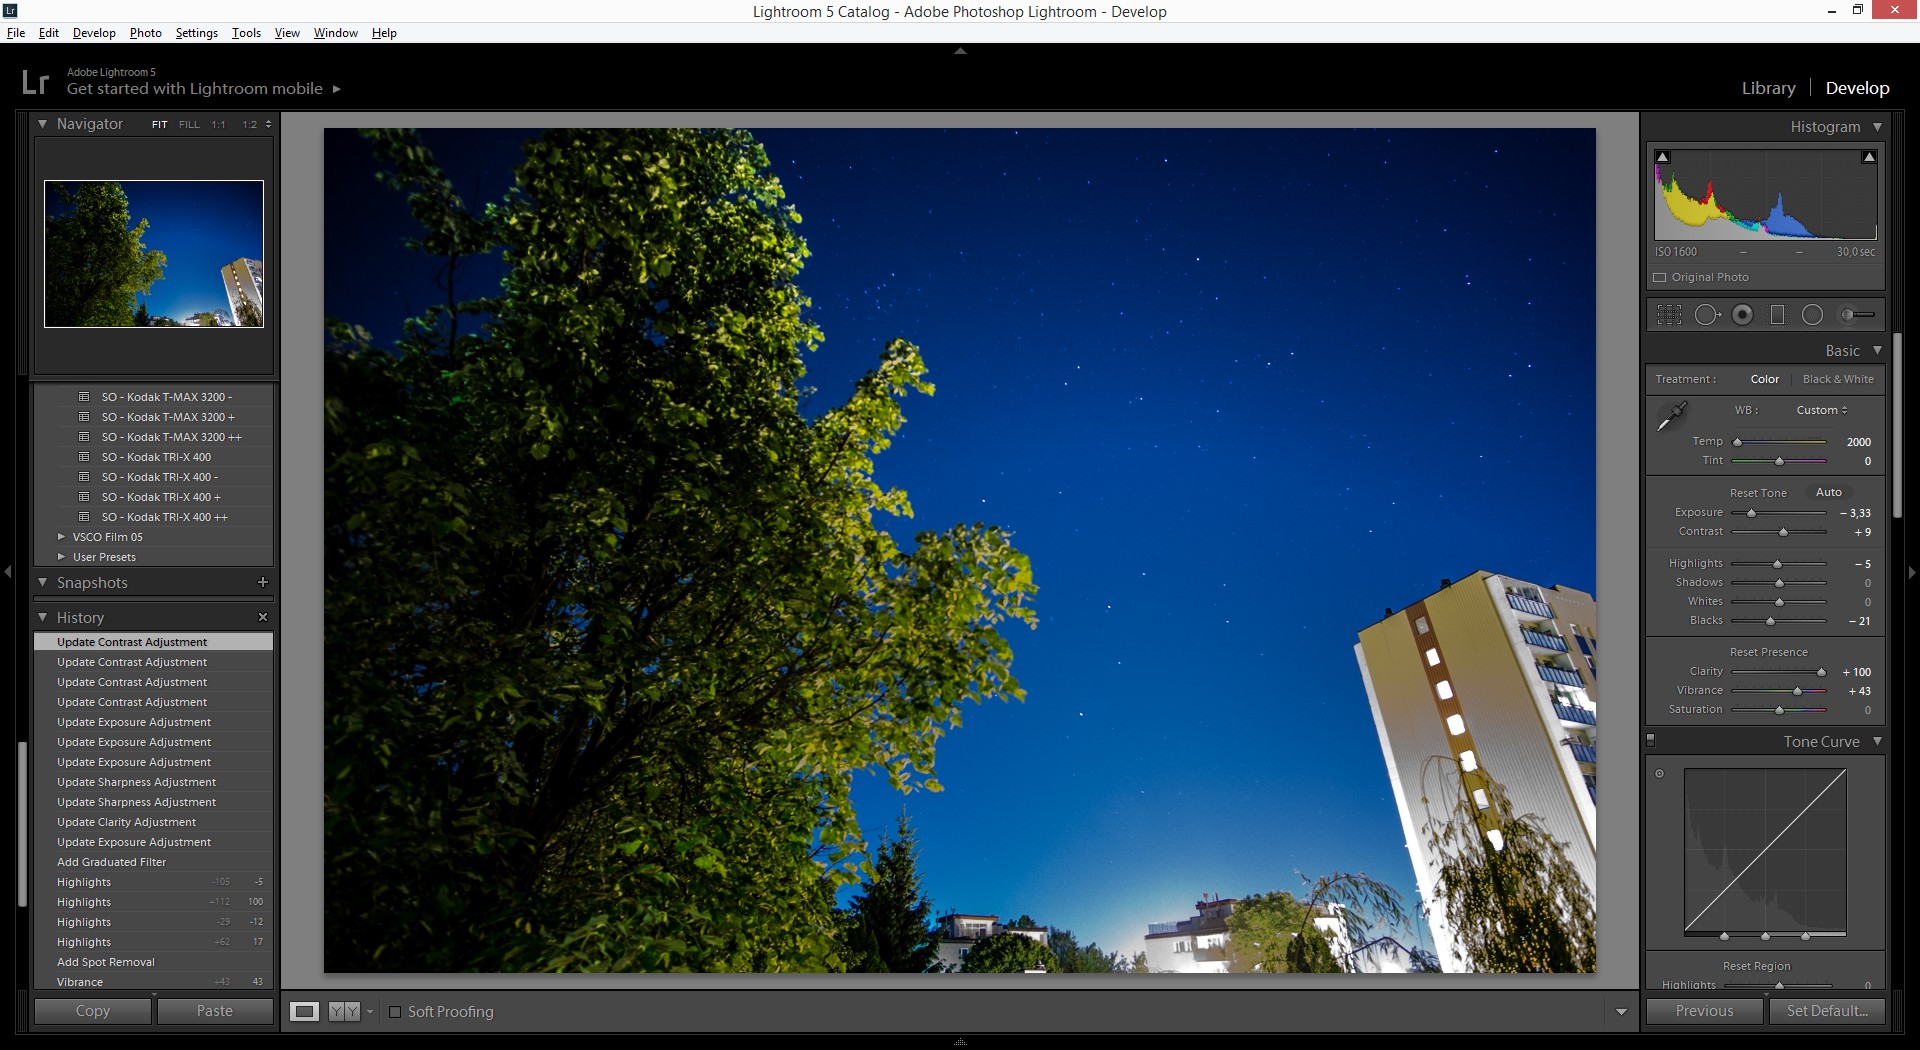Open the WB Custom preset dropdown
Image resolution: width=1920 pixels, height=1050 pixels.
[1822, 410]
